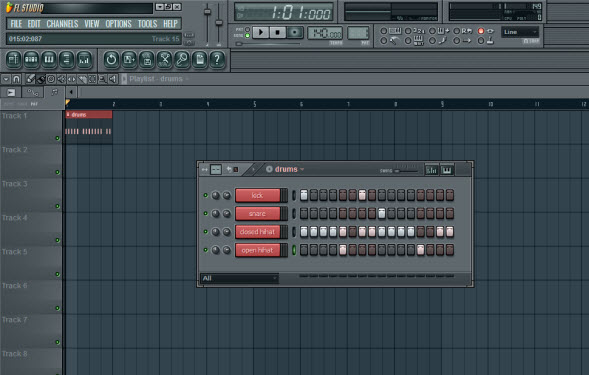The image size is (589, 375).
Task: Select the paint brush tool in Playlist
Action: [41, 79]
